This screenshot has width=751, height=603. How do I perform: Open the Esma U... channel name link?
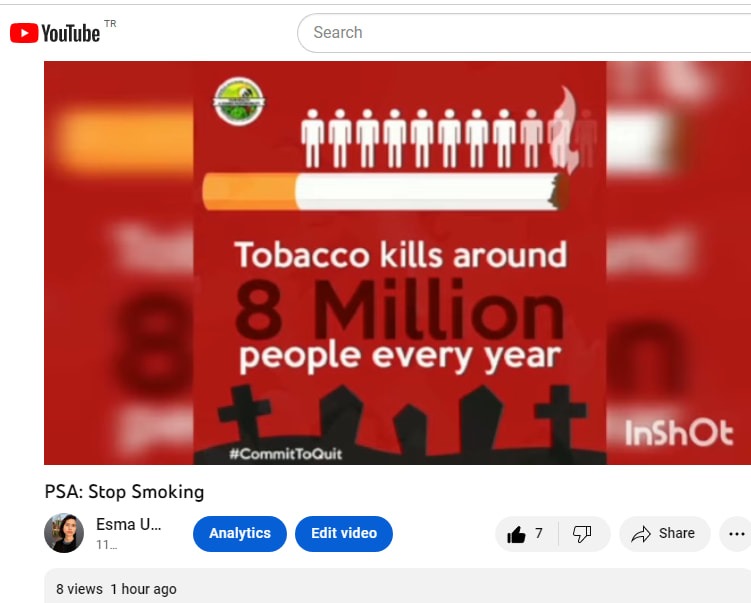128,524
